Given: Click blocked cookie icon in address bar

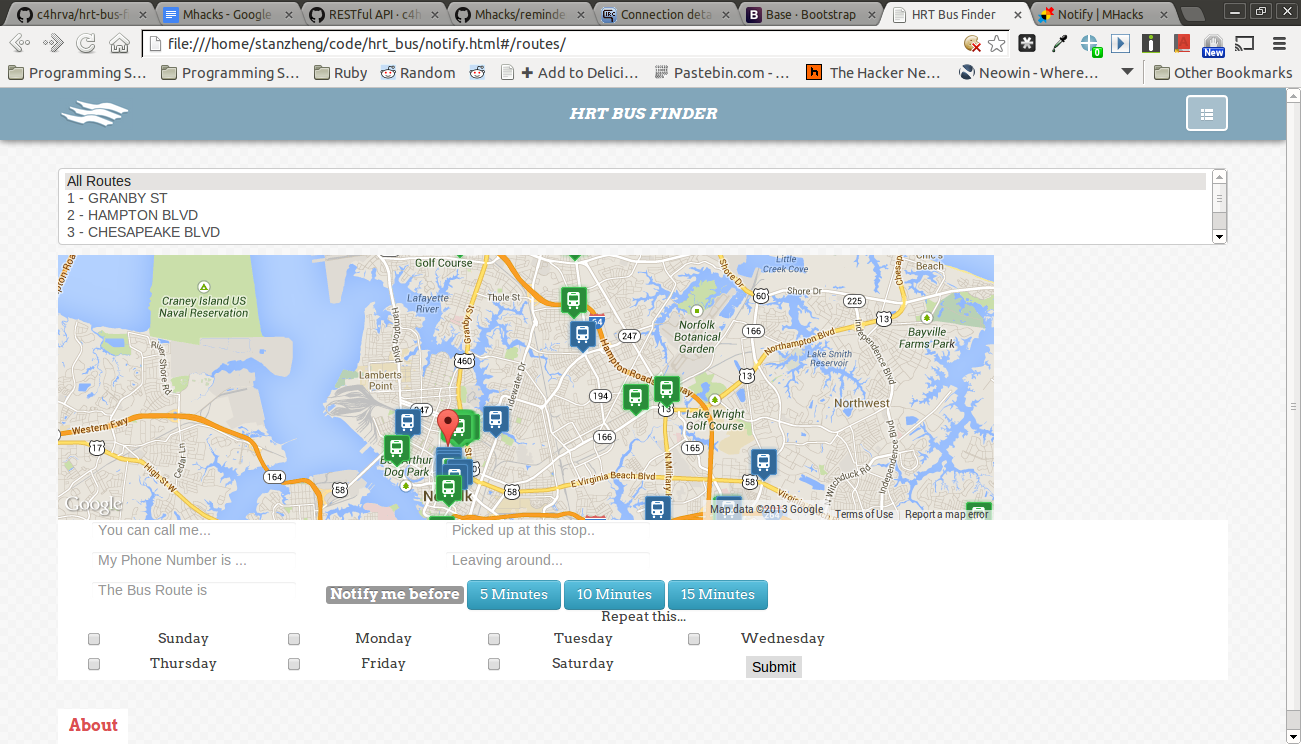Looking at the screenshot, I should coord(971,43).
